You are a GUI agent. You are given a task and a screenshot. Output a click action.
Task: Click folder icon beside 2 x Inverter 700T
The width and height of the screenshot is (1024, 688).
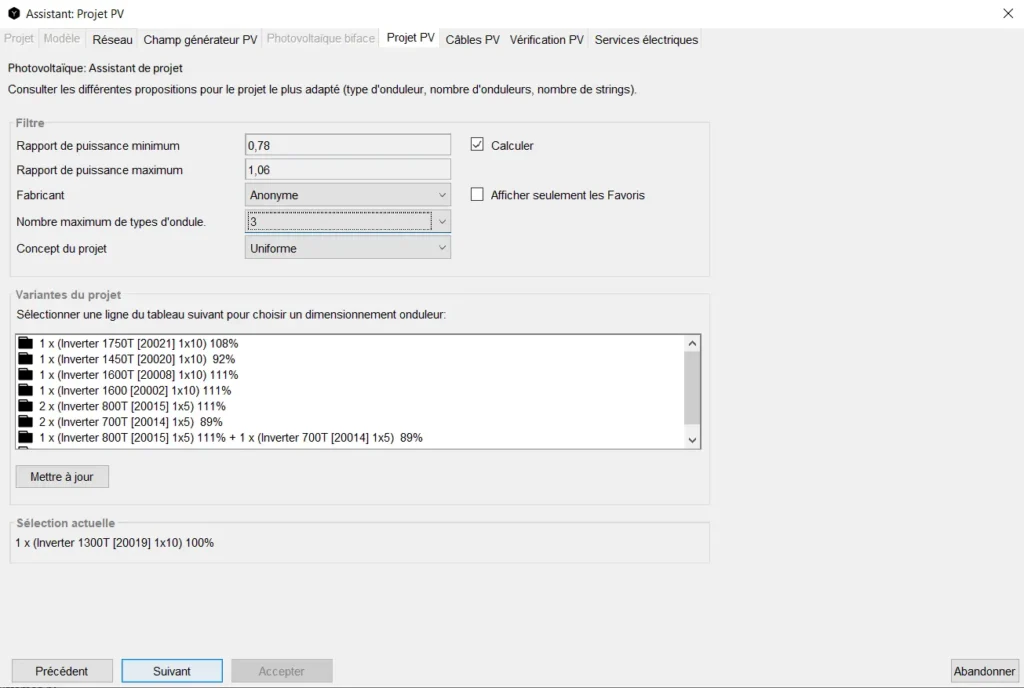point(26,422)
